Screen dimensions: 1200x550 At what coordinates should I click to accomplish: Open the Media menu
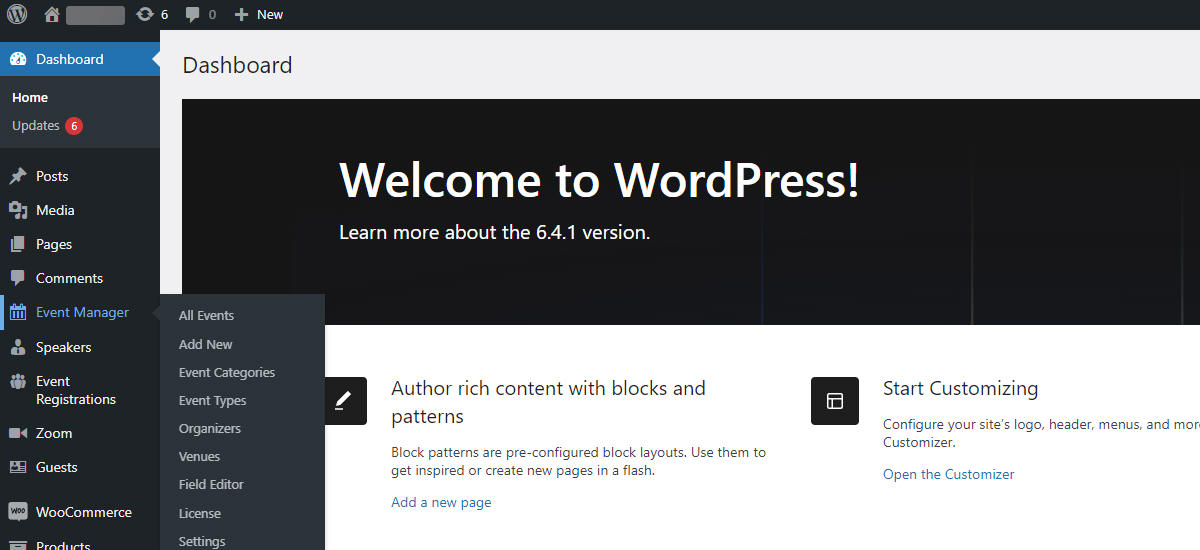[x=80, y=210]
